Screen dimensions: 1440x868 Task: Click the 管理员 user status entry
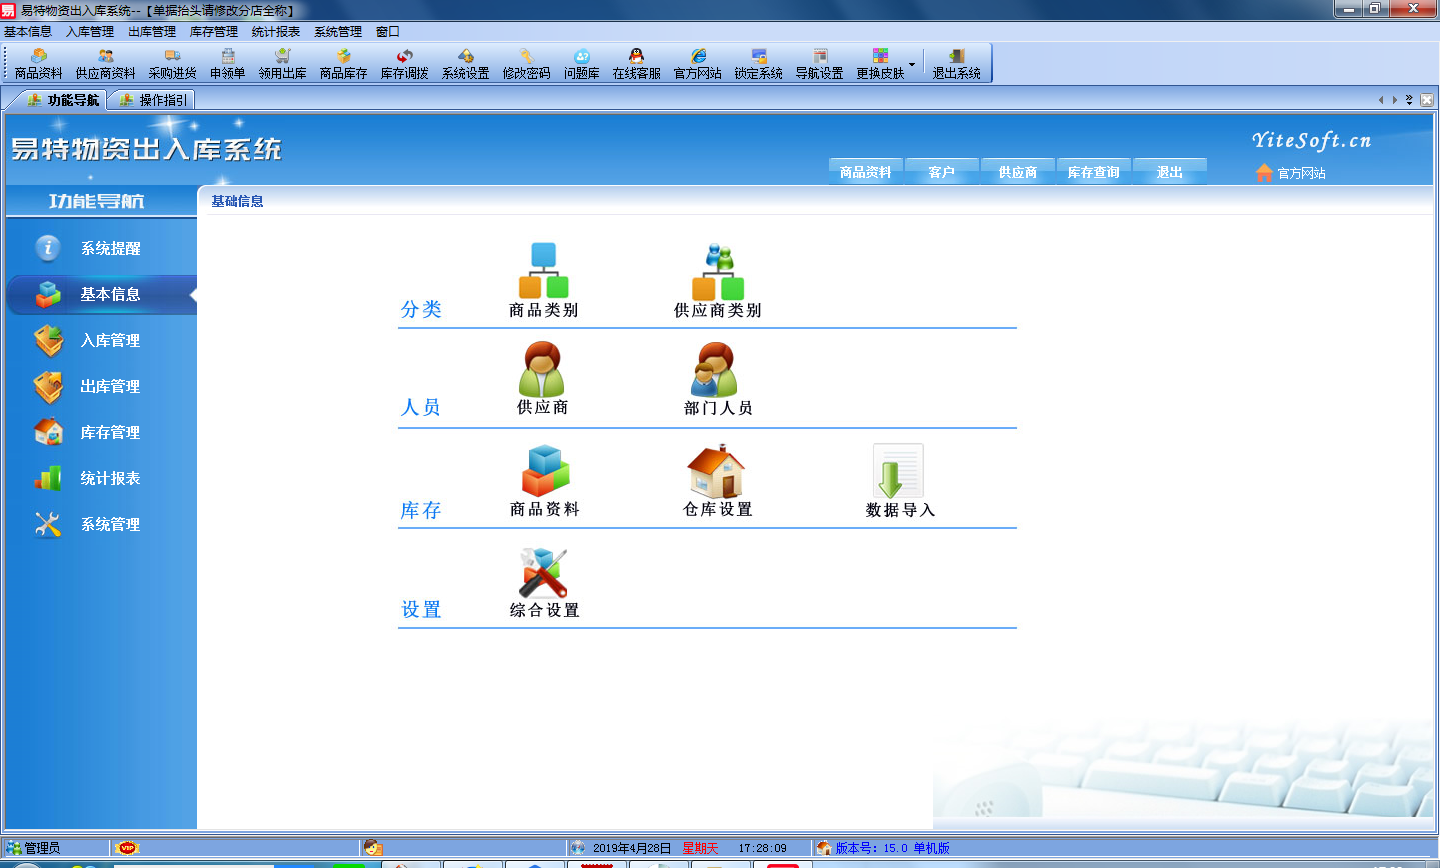coord(34,848)
